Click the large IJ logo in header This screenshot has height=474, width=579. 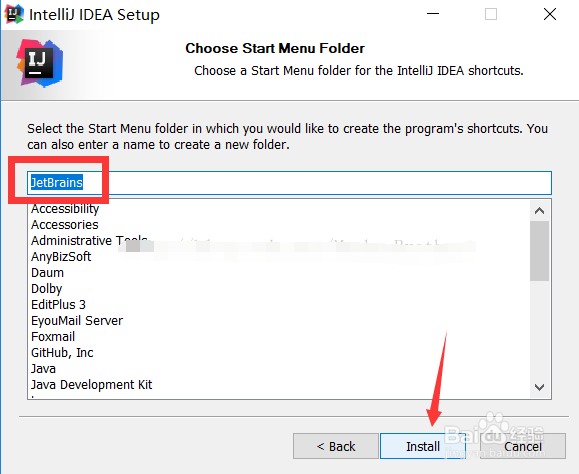(x=40, y=63)
